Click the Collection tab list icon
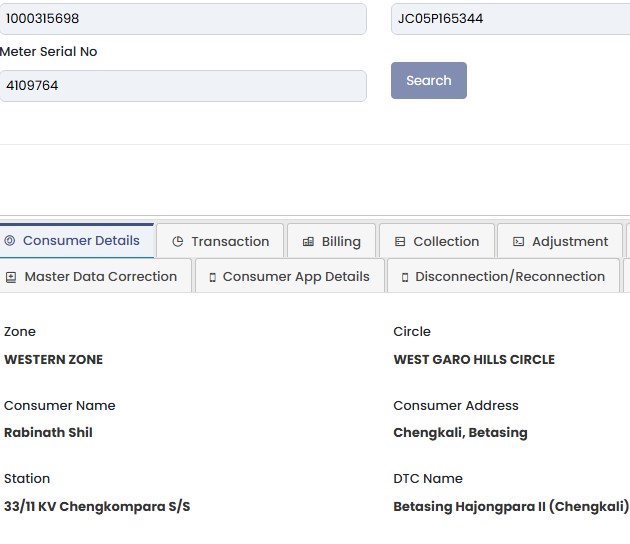Screen dimensions: 630x544 pyautogui.click(x=400, y=242)
